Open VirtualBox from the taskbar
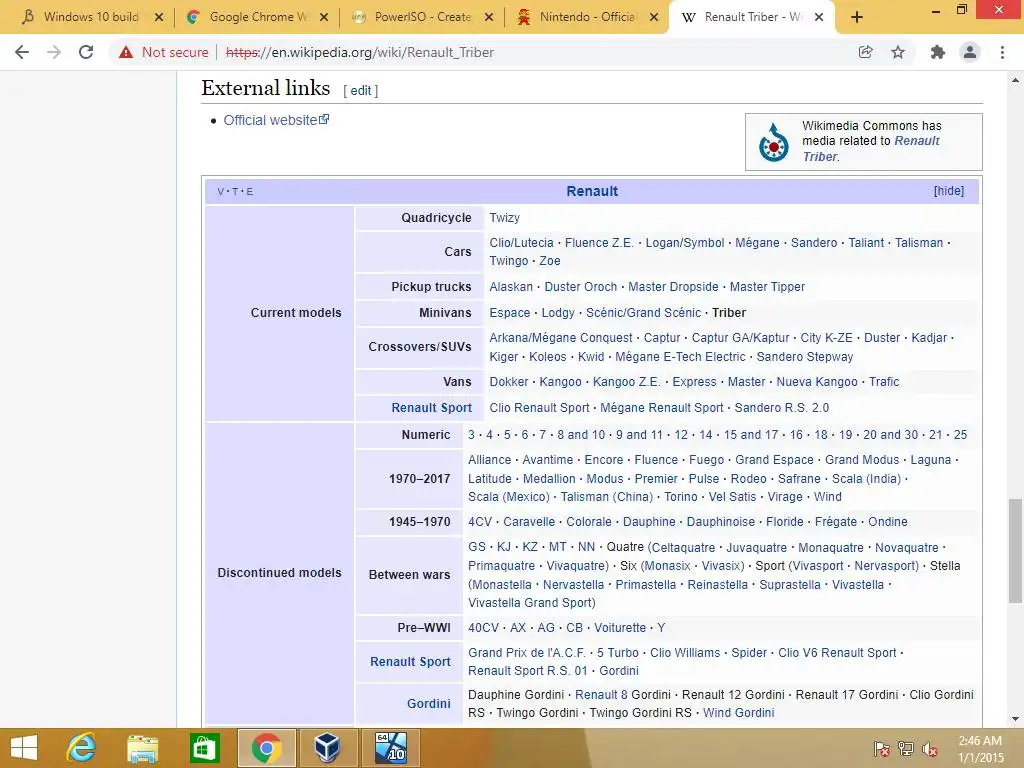This screenshot has width=1024, height=768. click(x=327, y=748)
